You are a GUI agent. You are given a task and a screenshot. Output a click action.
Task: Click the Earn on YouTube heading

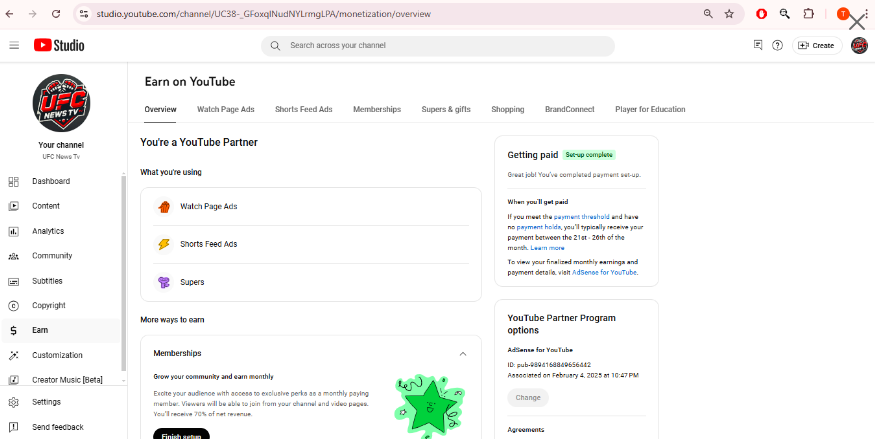coord(190,82)
